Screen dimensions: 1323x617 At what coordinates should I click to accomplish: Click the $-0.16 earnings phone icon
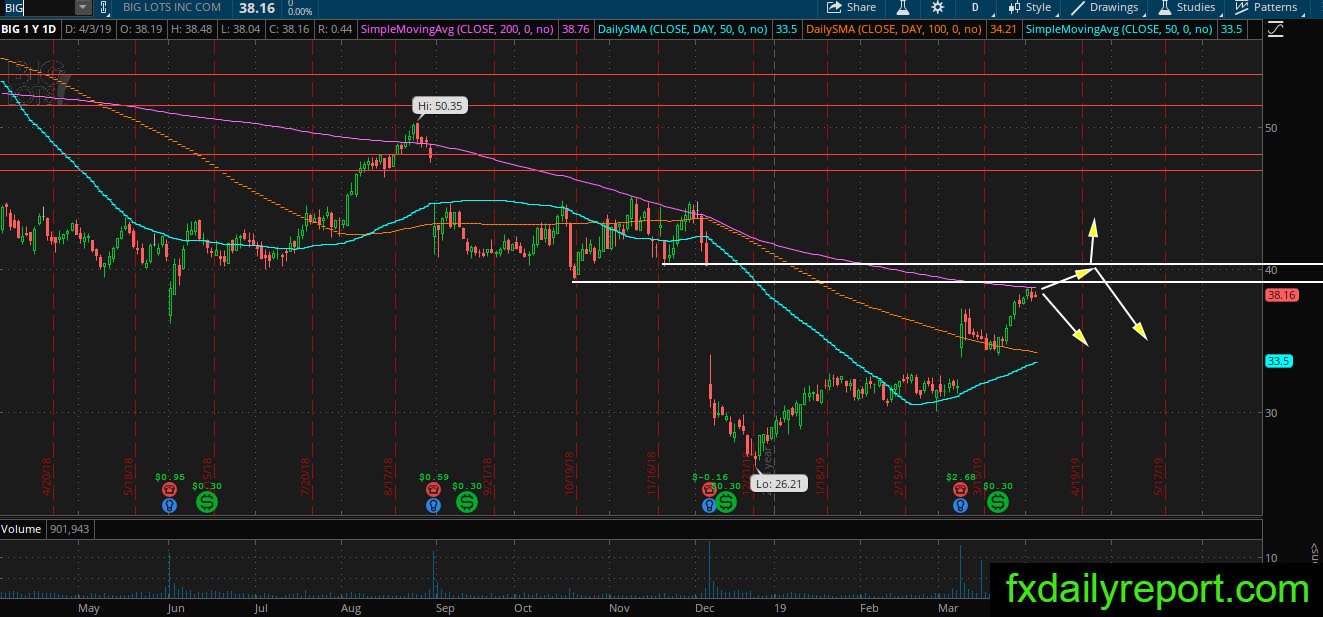708,489
